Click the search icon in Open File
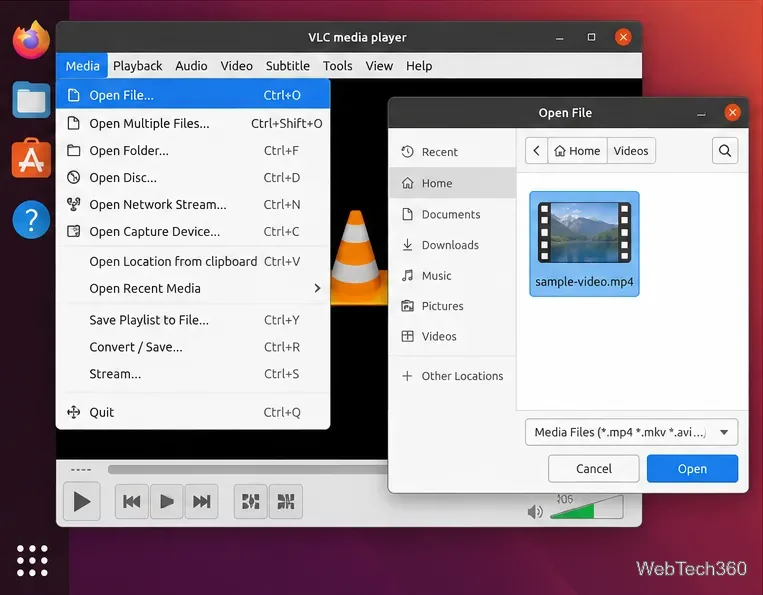The height and width of the screenshot is (595, 763). 725,151
